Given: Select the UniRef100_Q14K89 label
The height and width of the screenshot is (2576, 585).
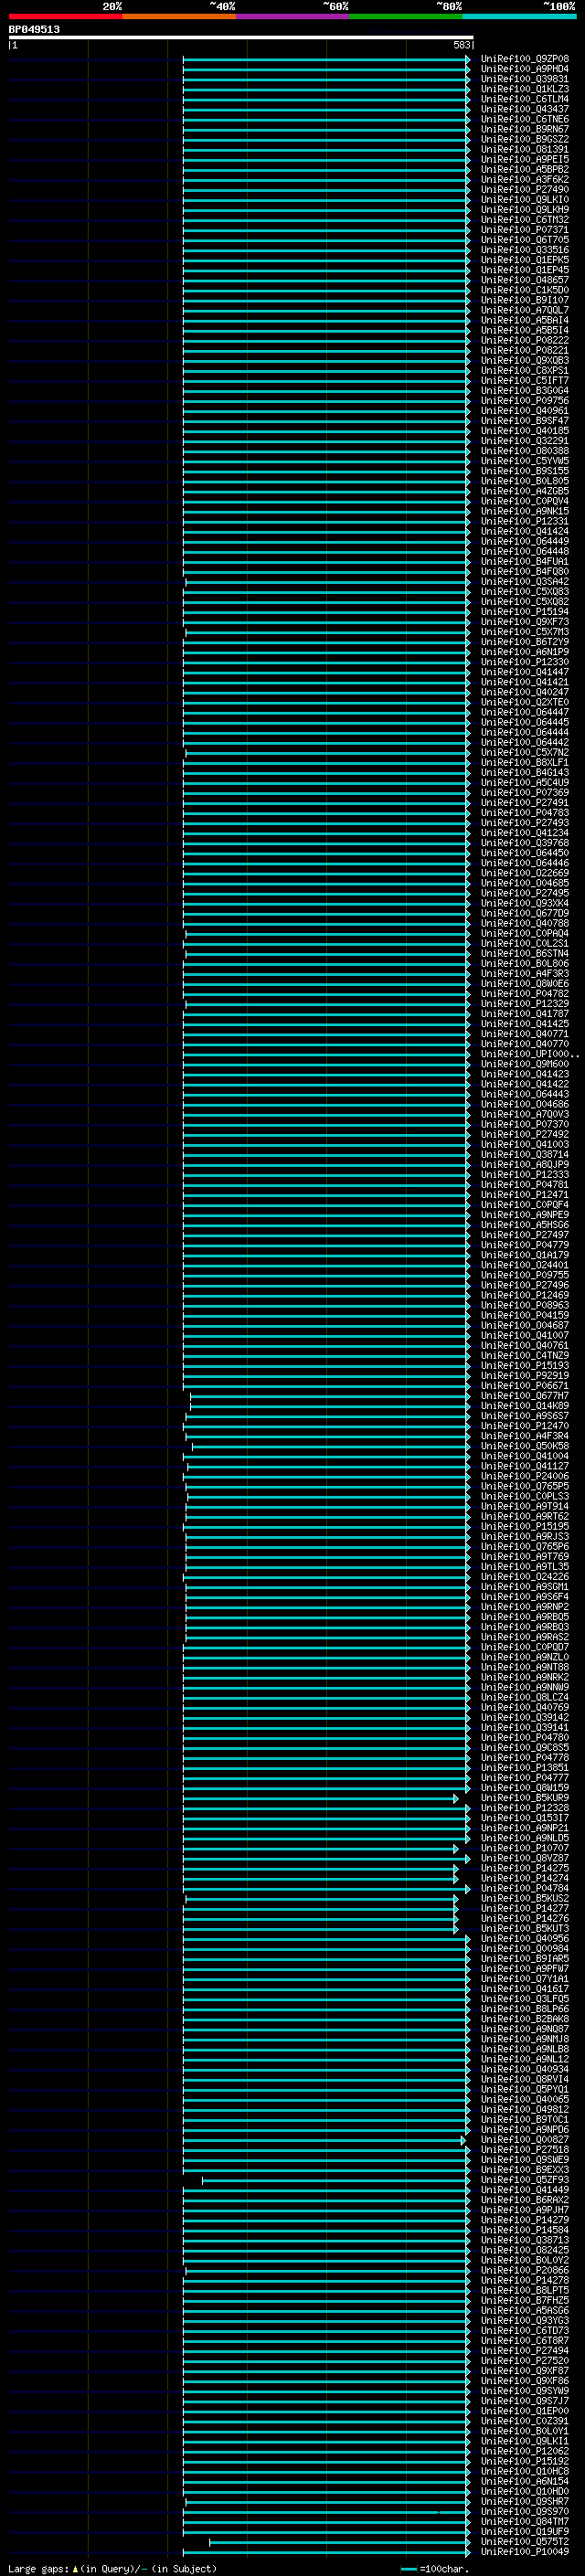Looking at the screenshot, I should tap(524, 1405).
